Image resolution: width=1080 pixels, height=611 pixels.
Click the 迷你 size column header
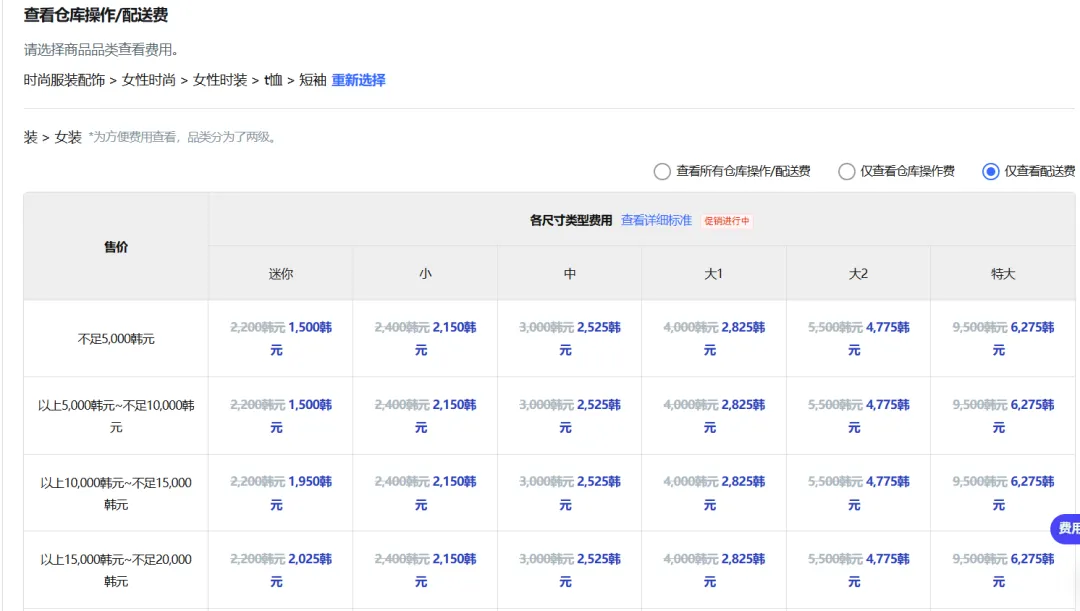click(281, 273)
